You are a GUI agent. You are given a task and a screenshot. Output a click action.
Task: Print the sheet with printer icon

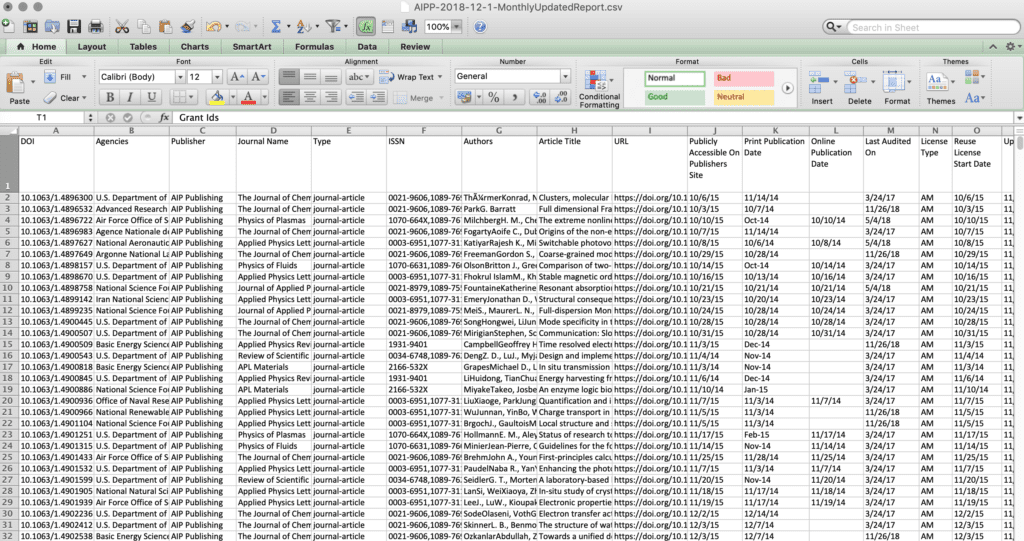(96, 27)
